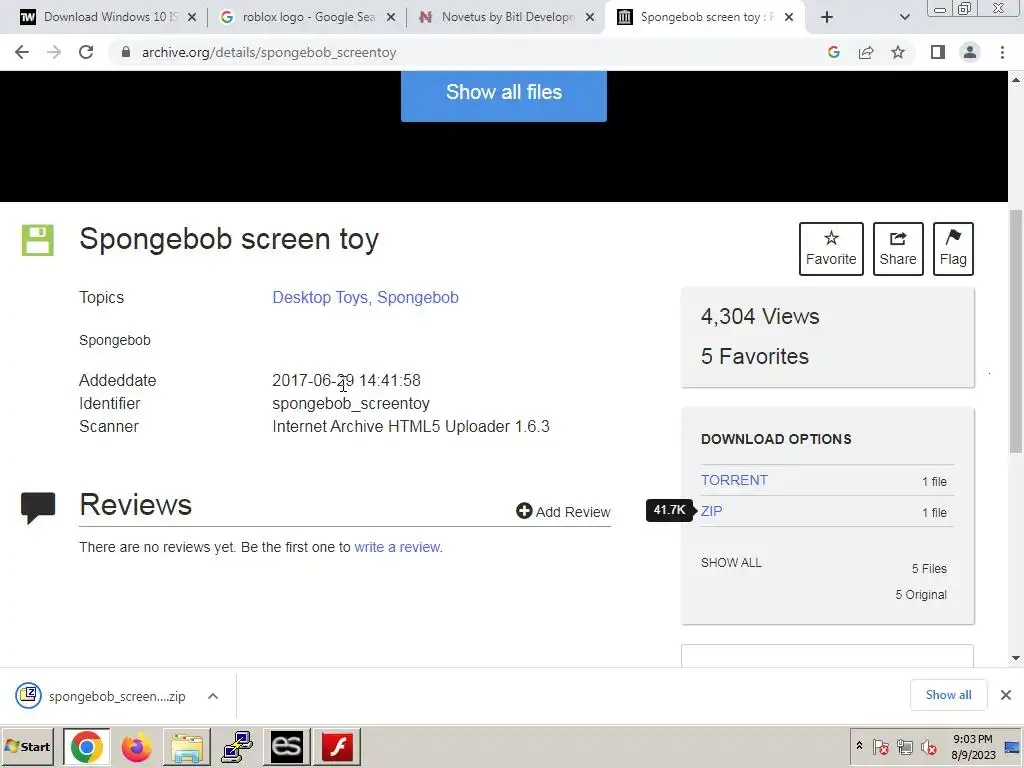Open the Chrome profile avatar

click(x=970, y=52)
